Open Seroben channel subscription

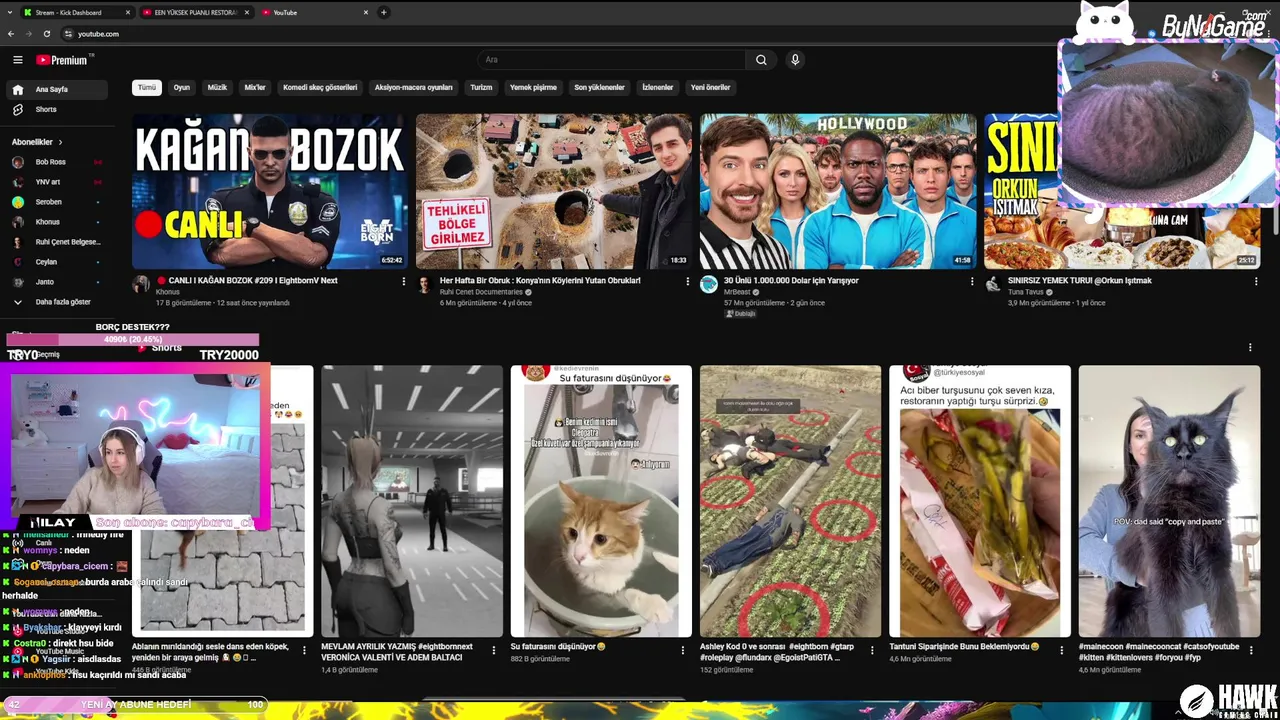55,202
